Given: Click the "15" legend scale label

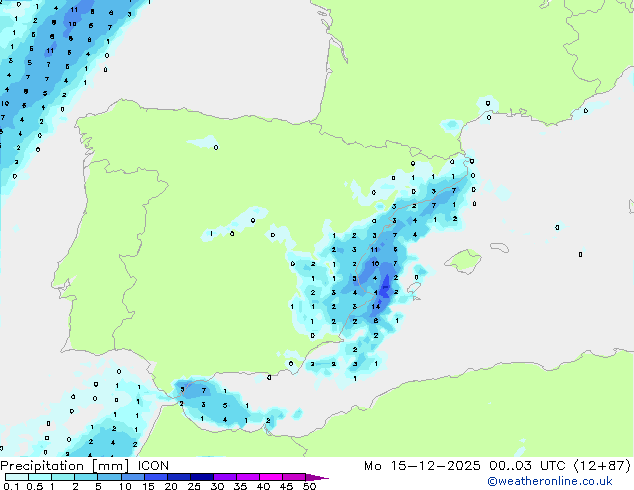Looking at the screenshot, I should click(148, 486).
